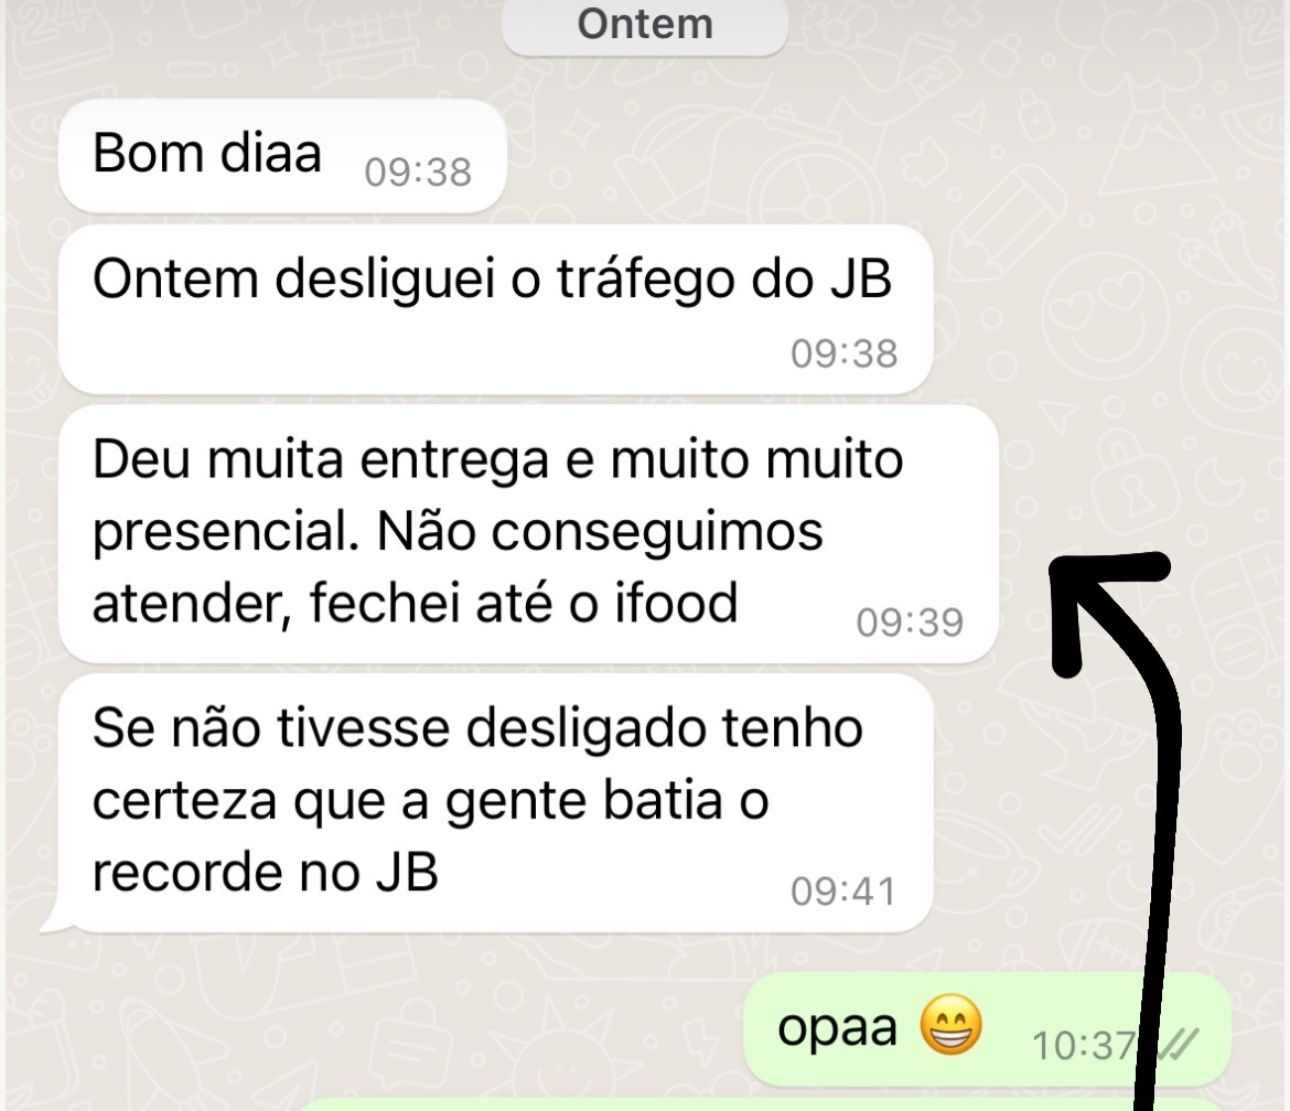Select the Bom diaa message bubble

(x=283, y=155)
